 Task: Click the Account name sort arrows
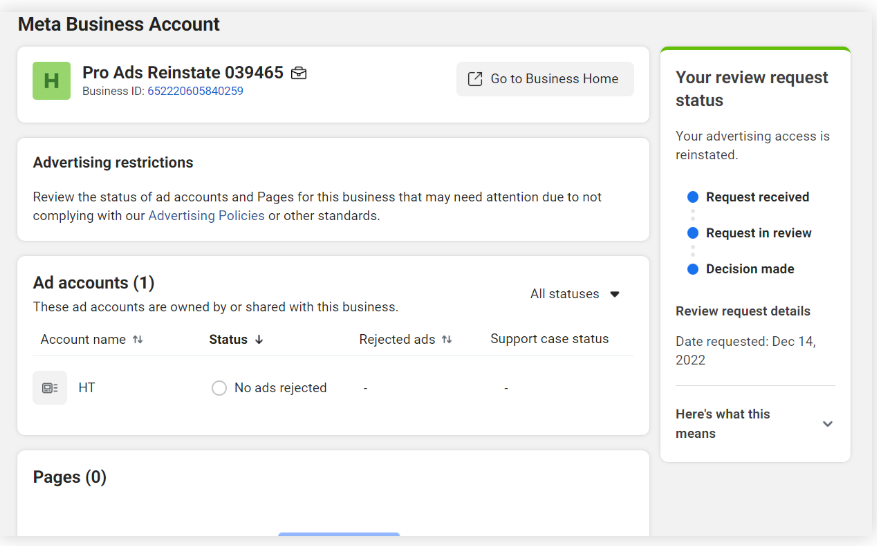coord(138,340)
